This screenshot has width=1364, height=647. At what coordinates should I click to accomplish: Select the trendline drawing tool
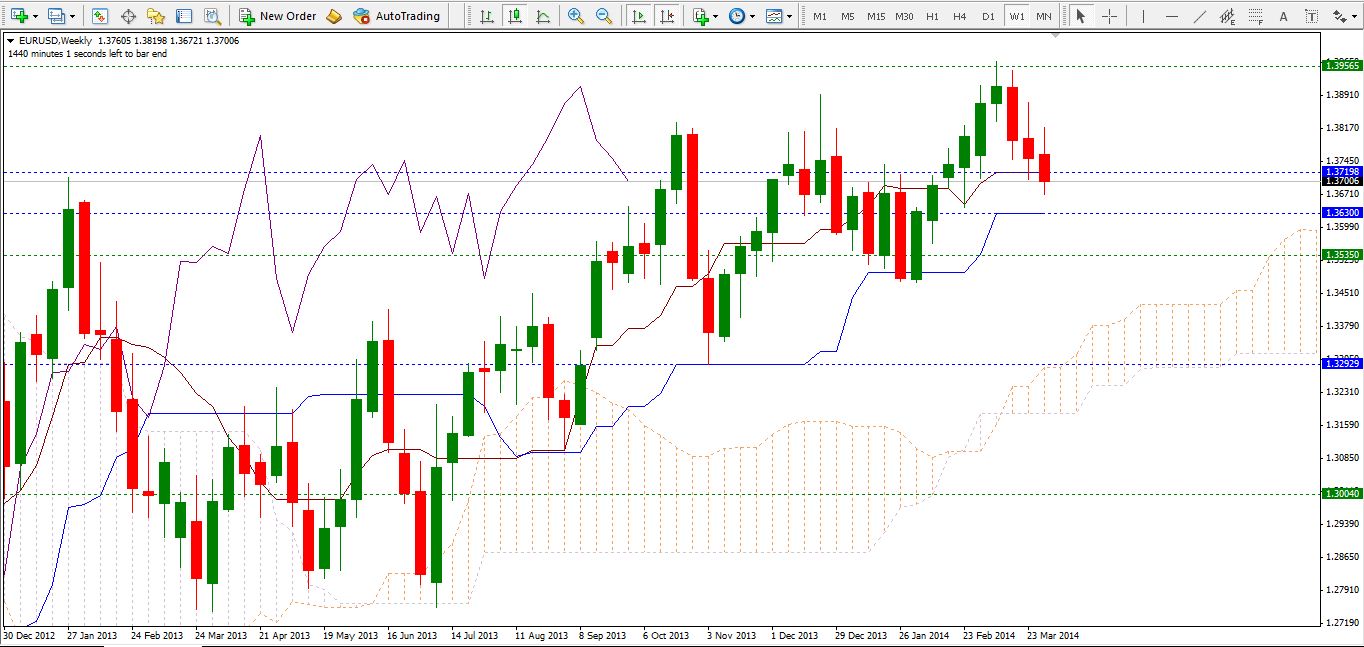coord(1199,16)
